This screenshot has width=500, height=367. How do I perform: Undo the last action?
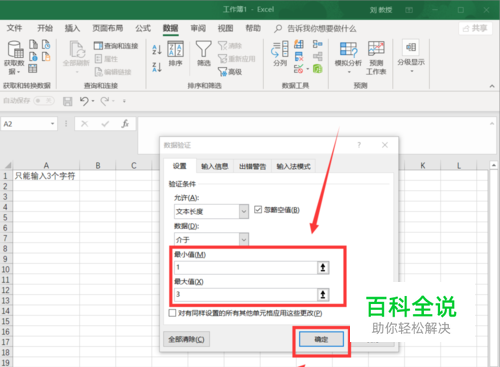point(84,101)
